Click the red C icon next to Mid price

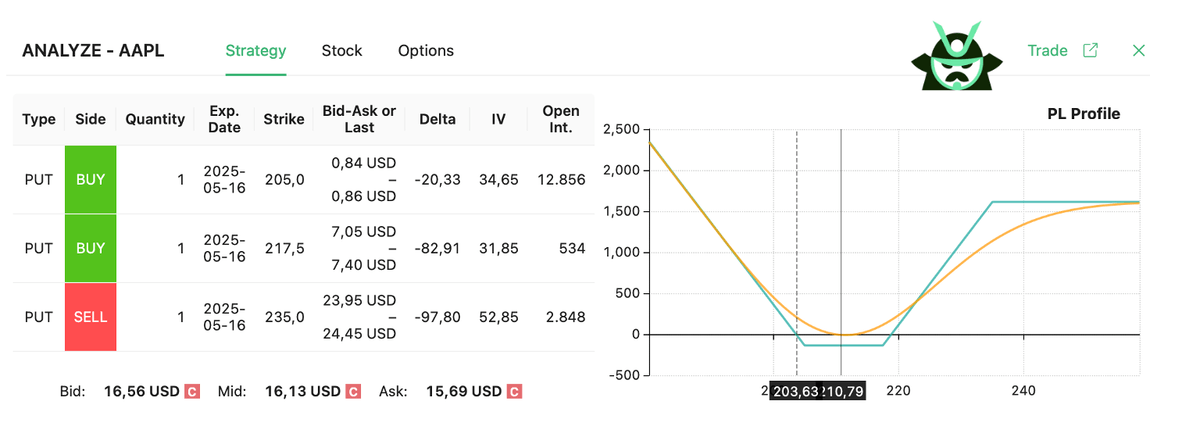352,391
